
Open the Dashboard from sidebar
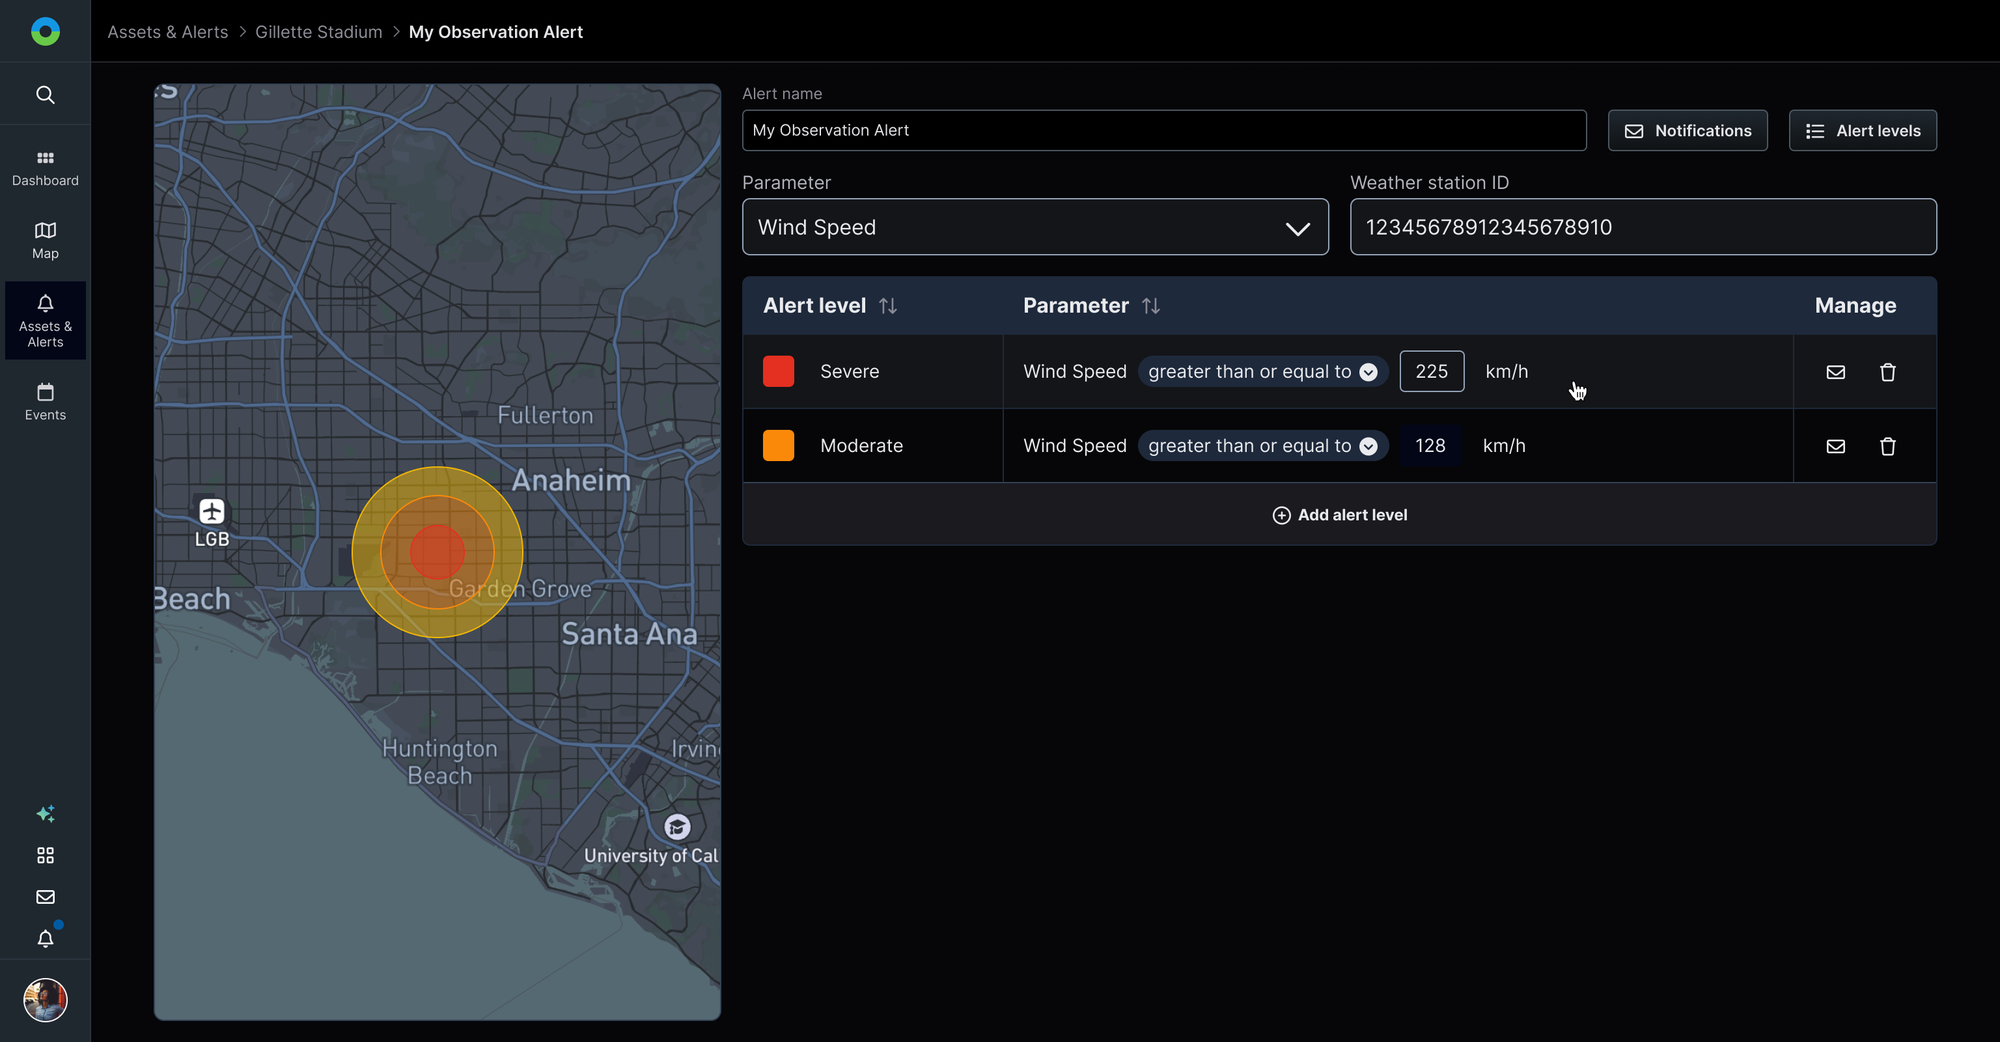pos(45,168)
